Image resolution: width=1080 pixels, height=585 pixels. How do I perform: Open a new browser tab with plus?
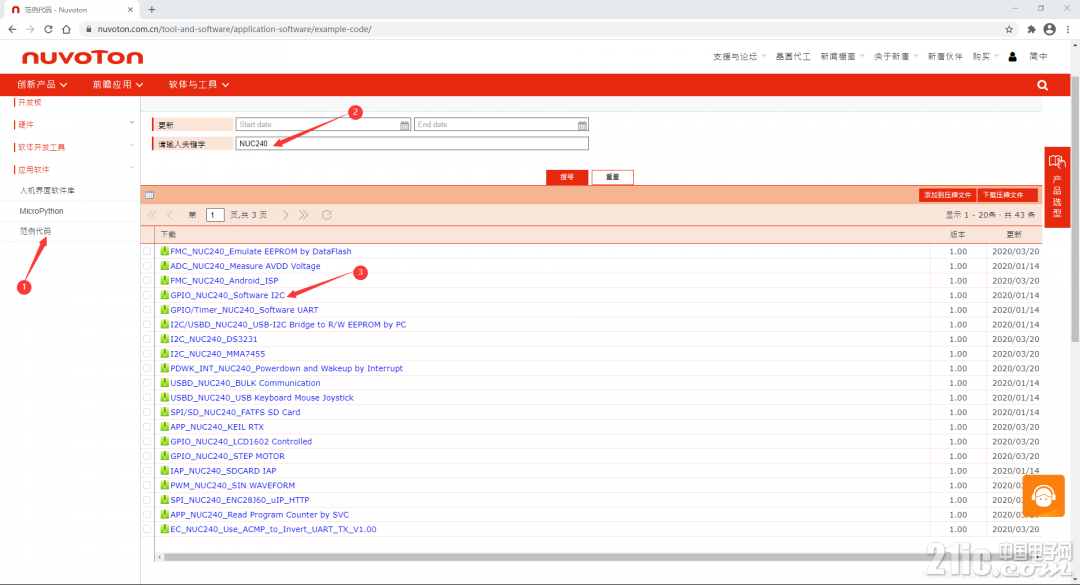[152, 10]
